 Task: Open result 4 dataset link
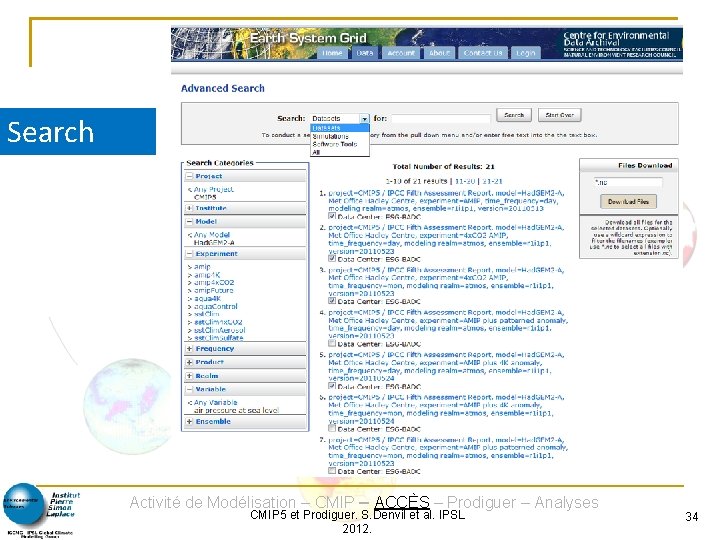pyautogui.click(x=448, y=324)
